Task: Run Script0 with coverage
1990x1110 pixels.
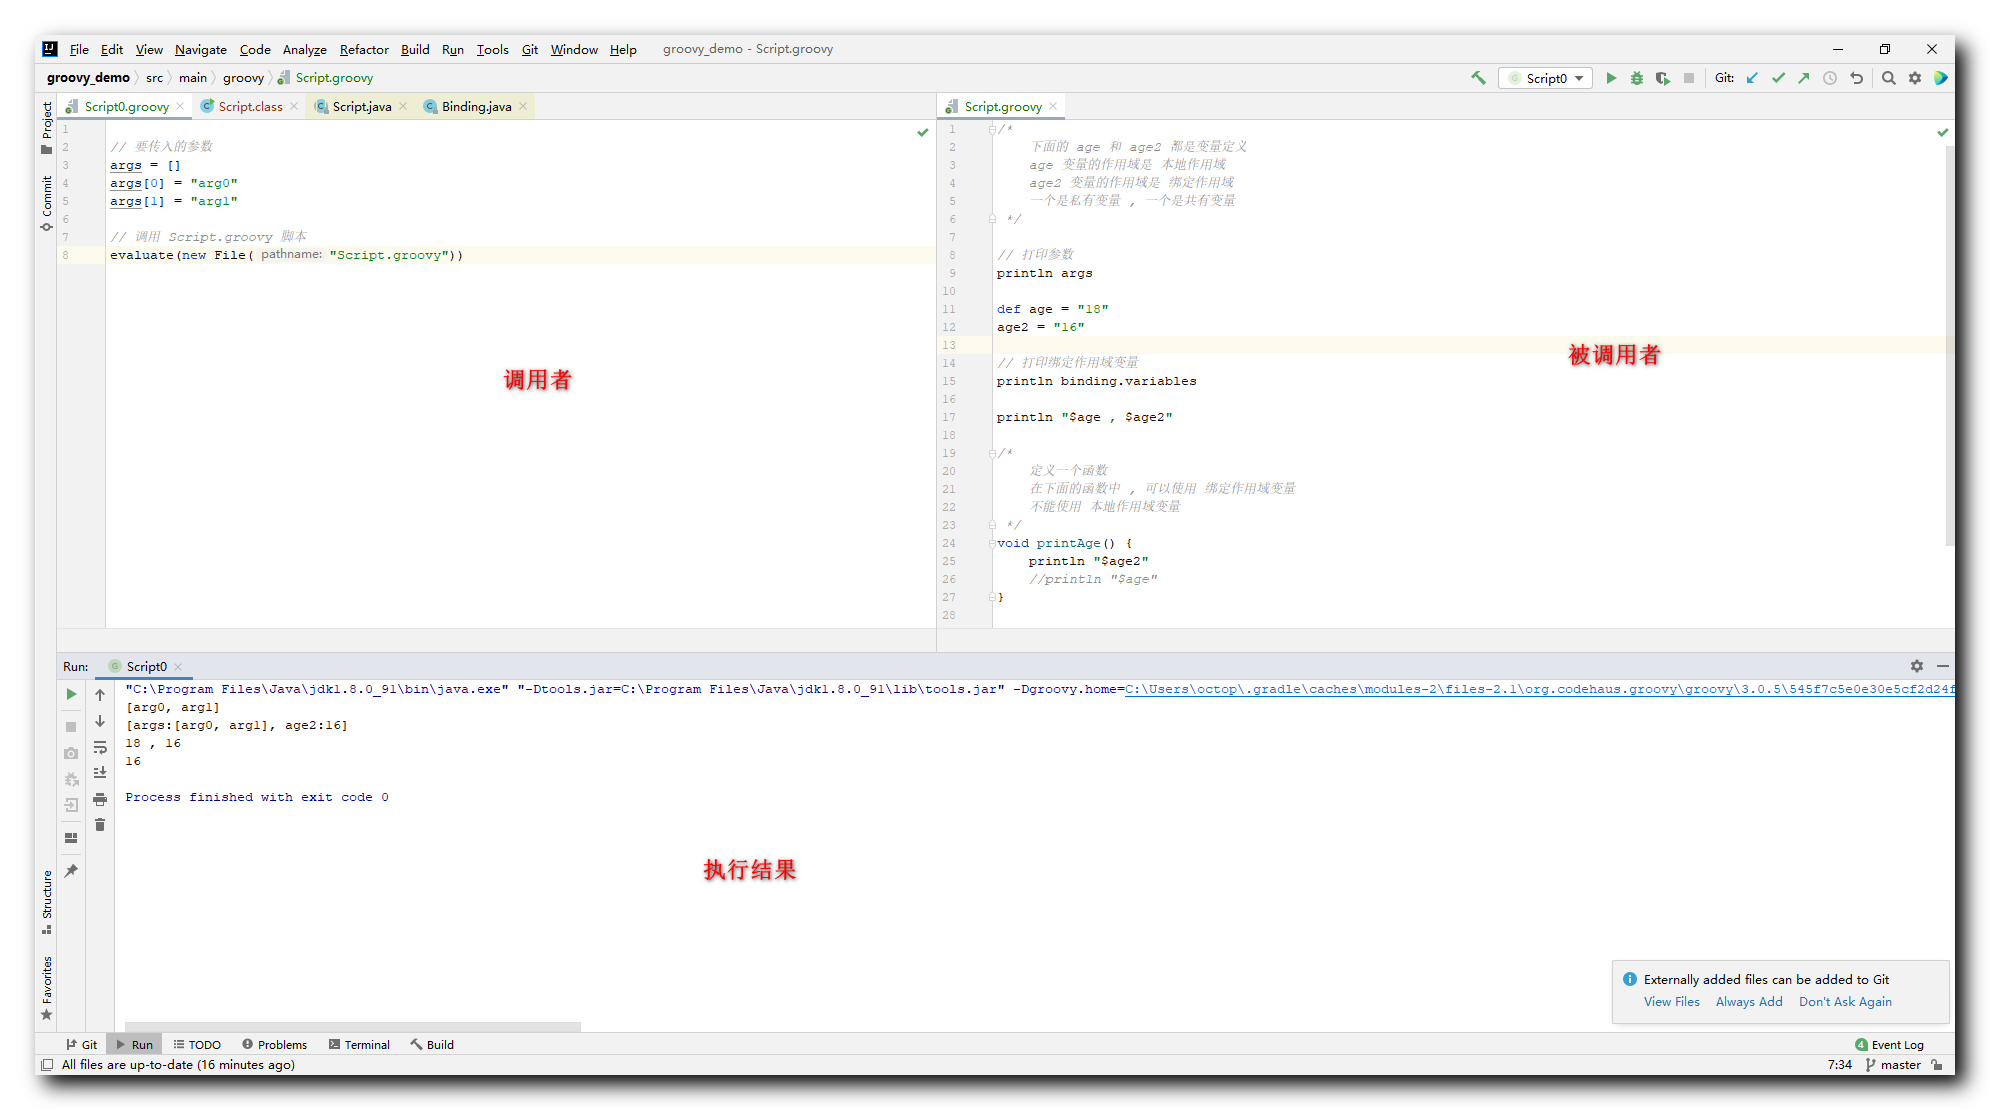Action: [x=1663, y=78]
